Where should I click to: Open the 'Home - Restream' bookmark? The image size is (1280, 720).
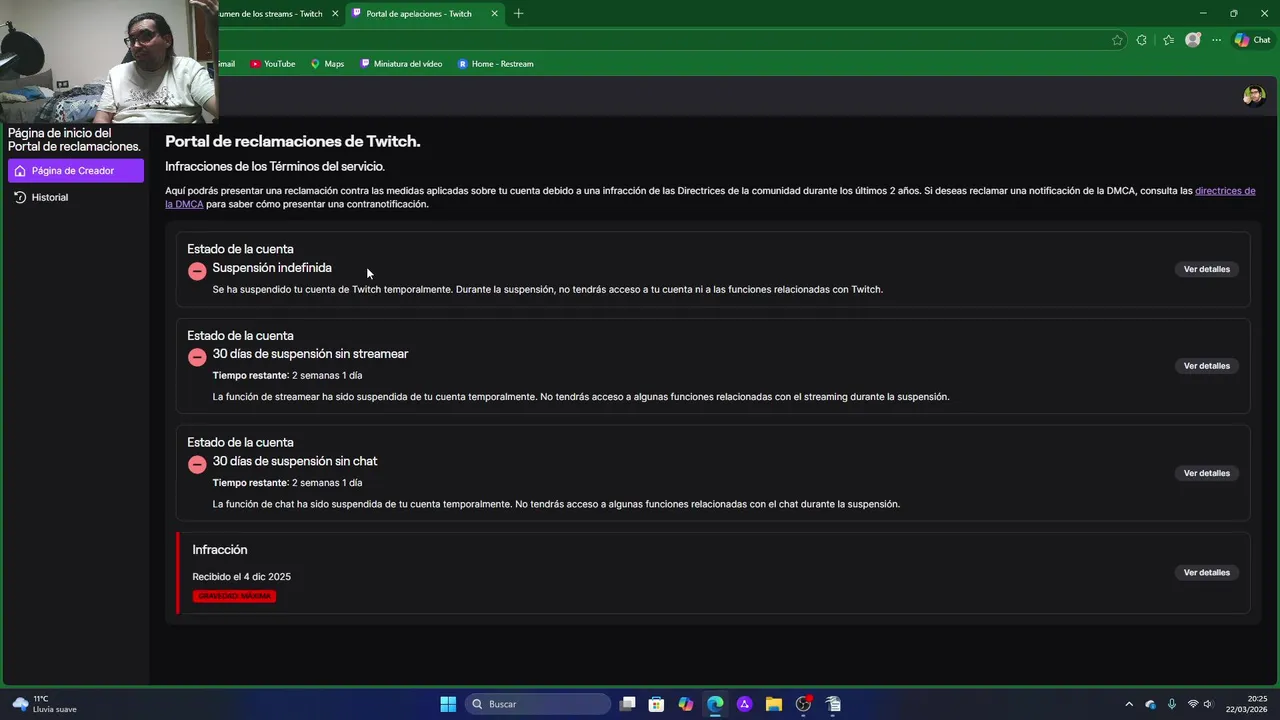(x=496, y=64)
